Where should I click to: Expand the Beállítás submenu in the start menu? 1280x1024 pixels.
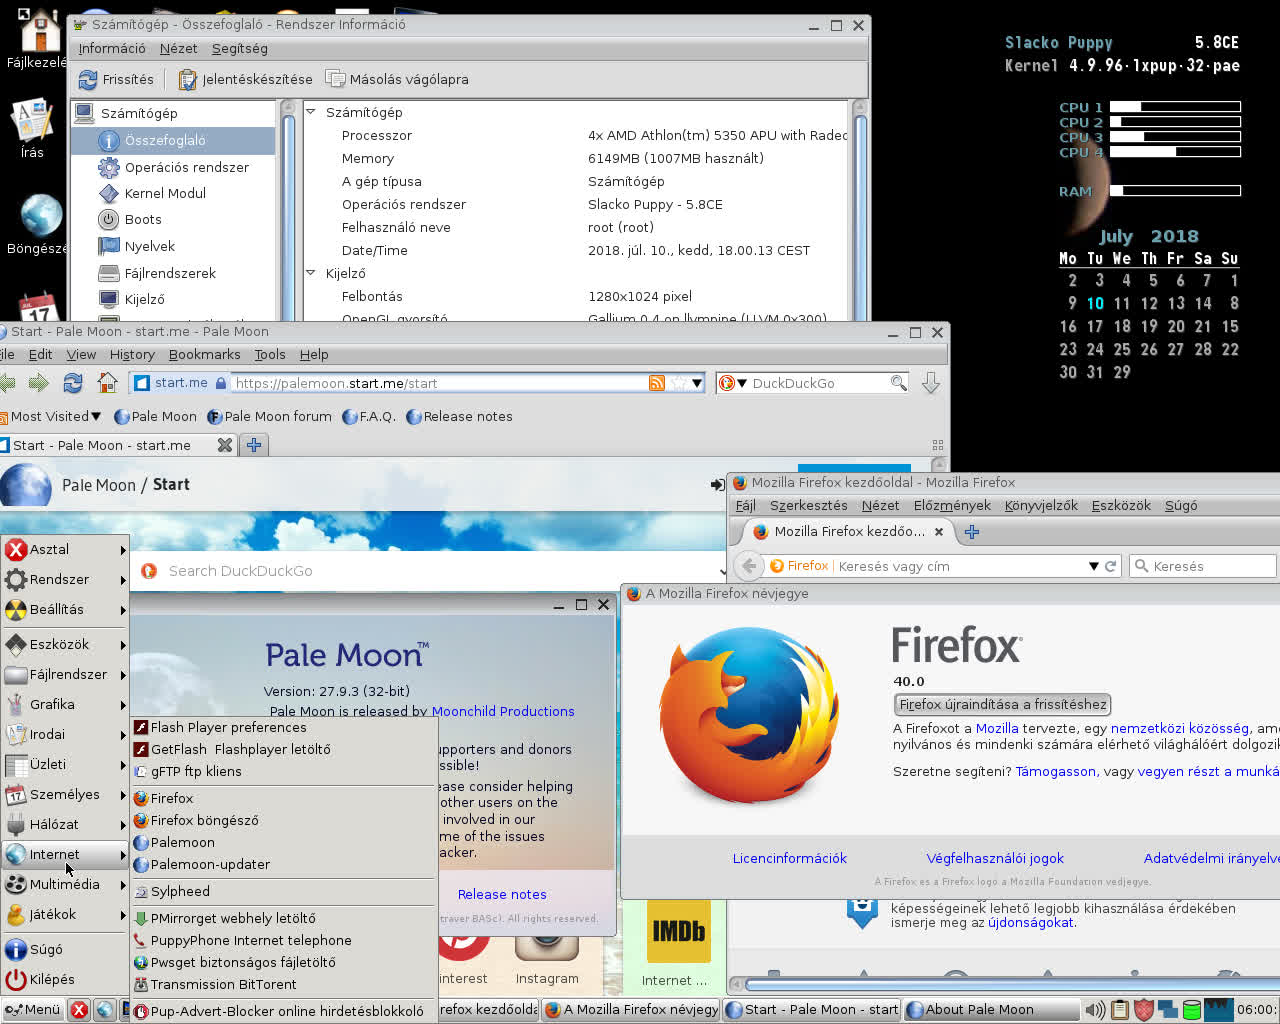tap(66, 609)
